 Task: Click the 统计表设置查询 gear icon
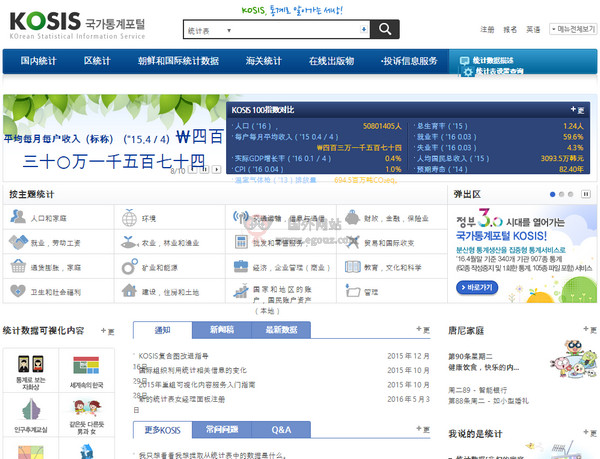[467, 72]
